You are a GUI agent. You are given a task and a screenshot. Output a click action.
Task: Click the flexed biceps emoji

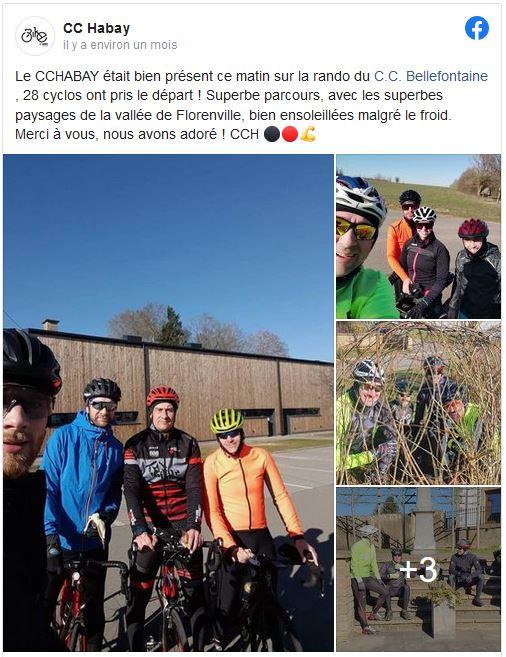308,135
